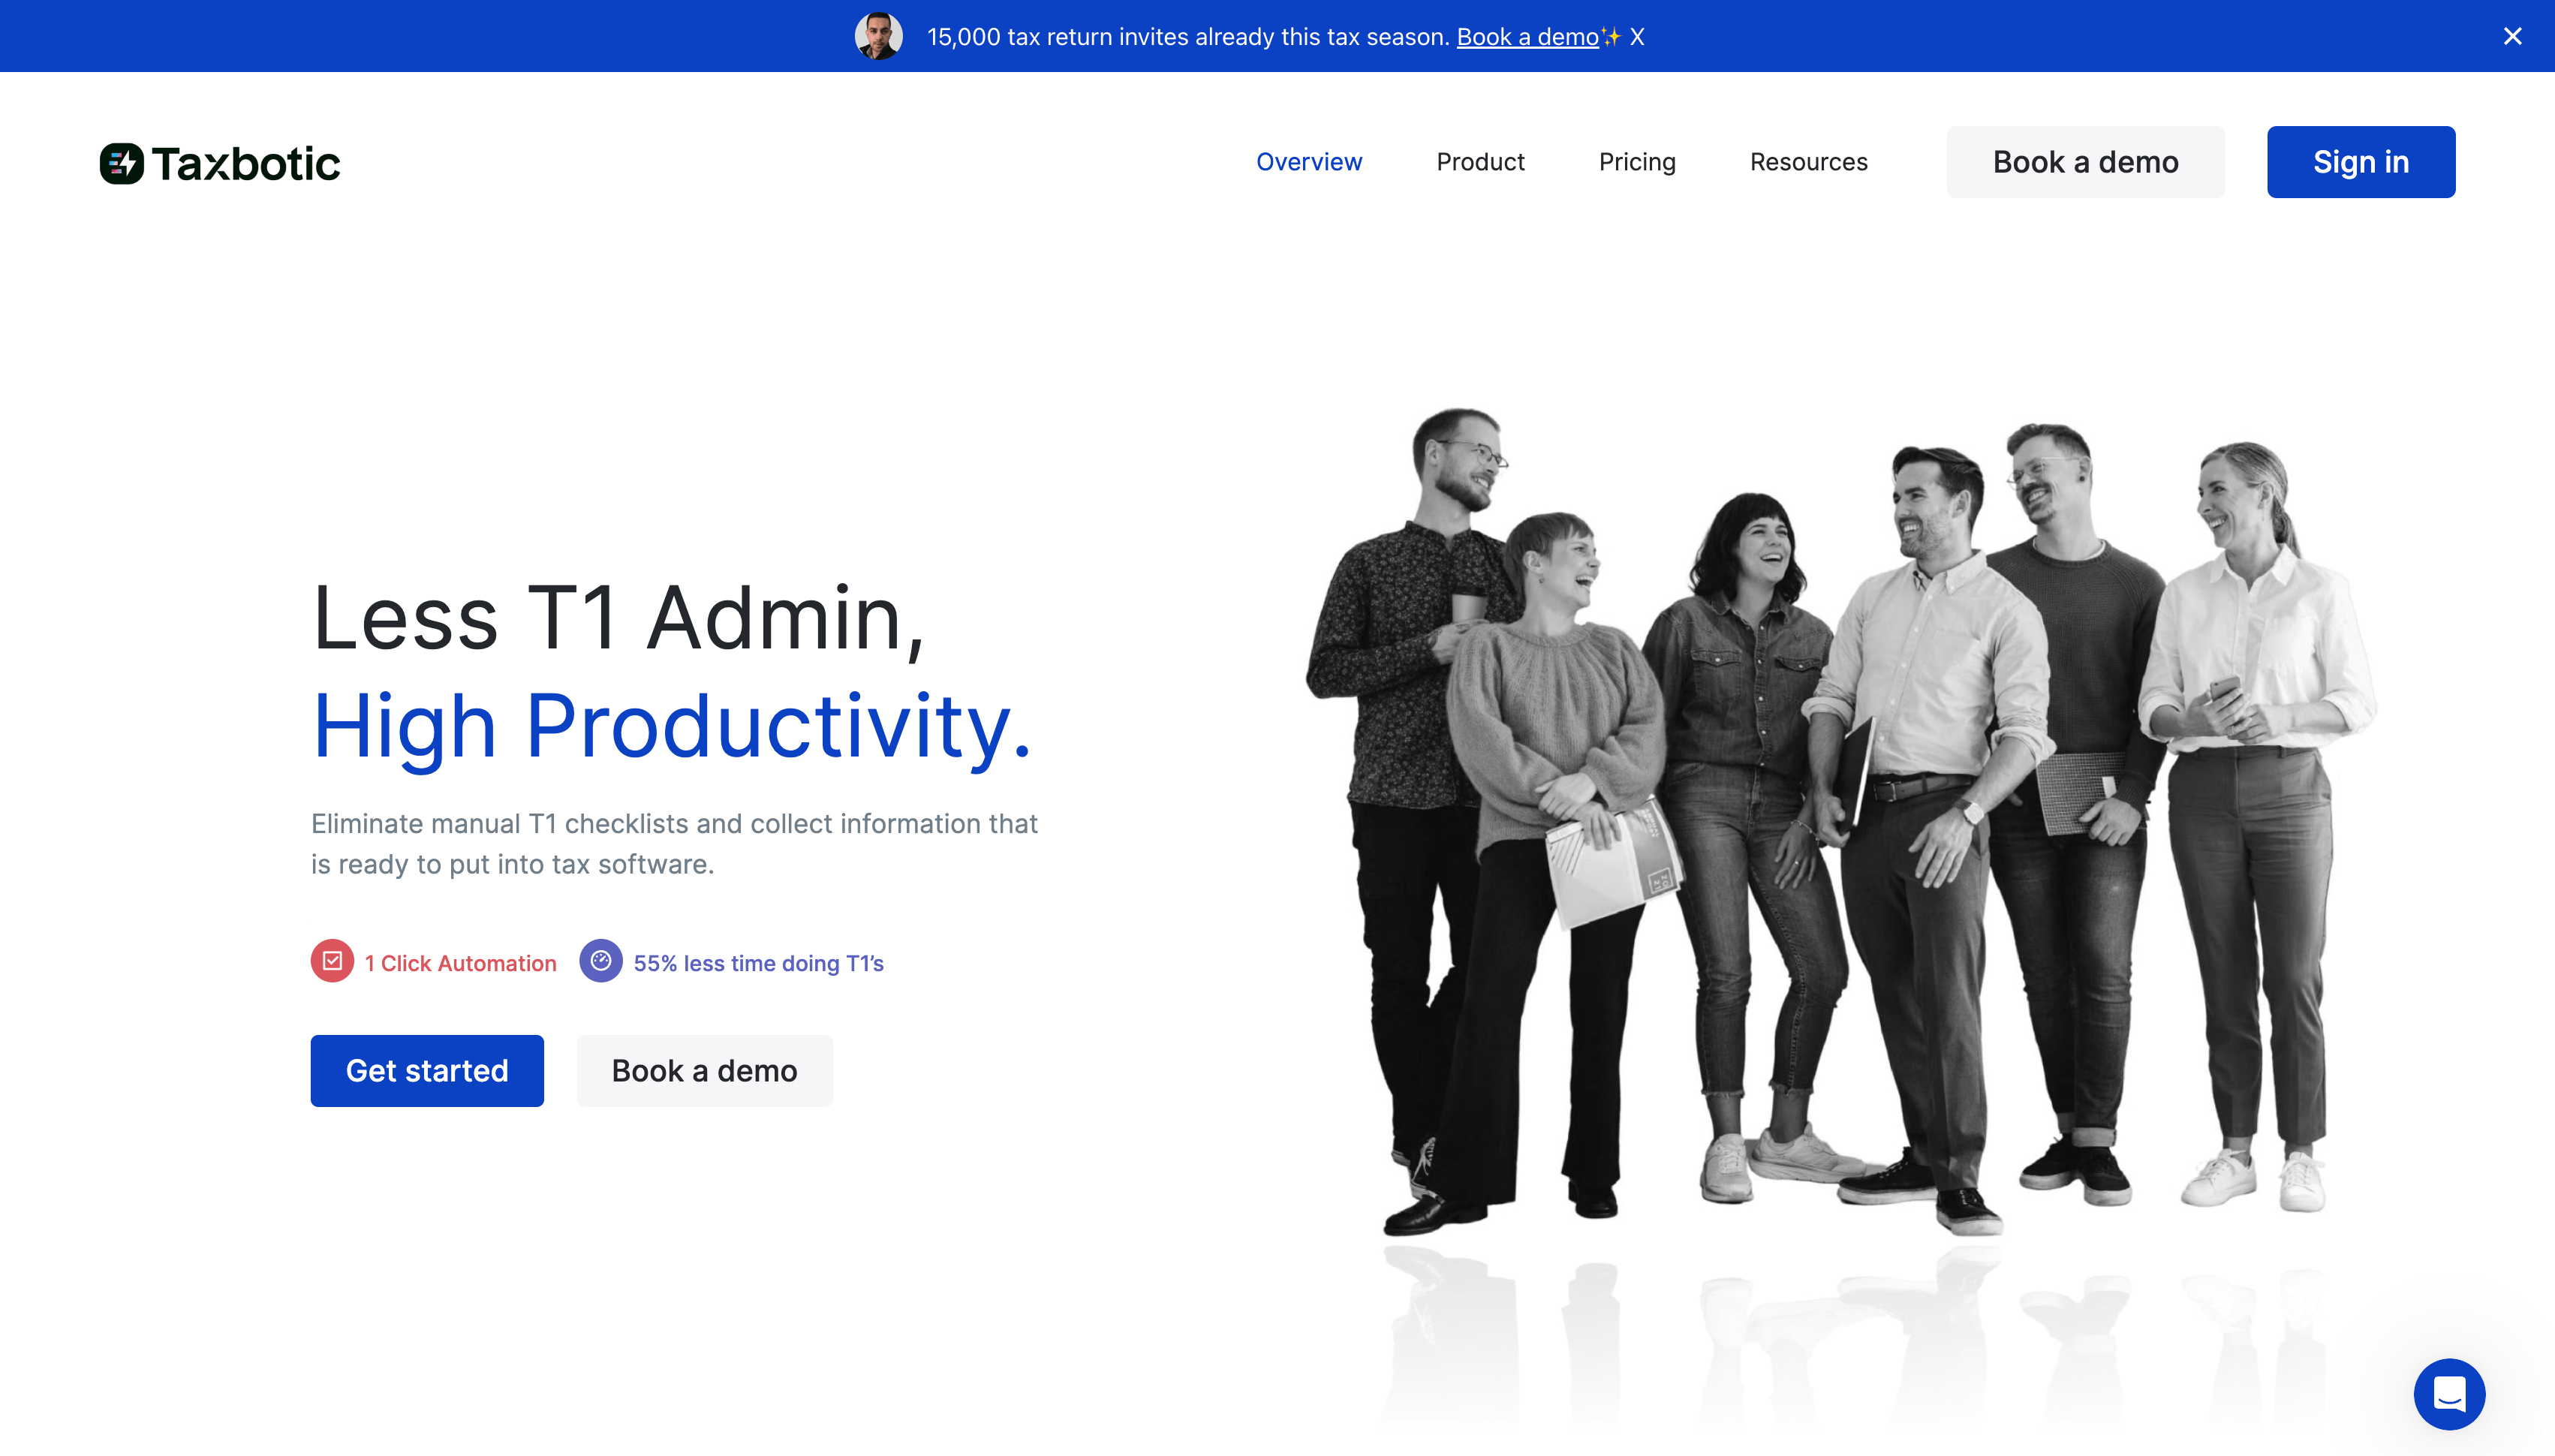Click the X text after sparkle
The width and height of the screenshot is (2555, 1456).
coord(1637,36)
